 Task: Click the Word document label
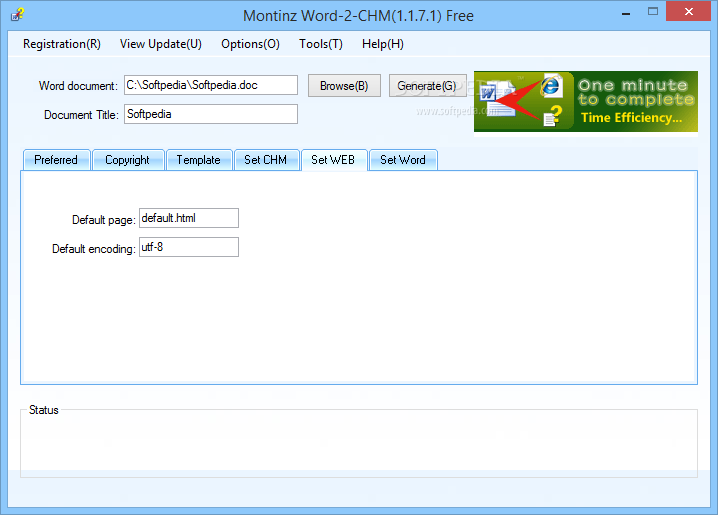[78, 86]
